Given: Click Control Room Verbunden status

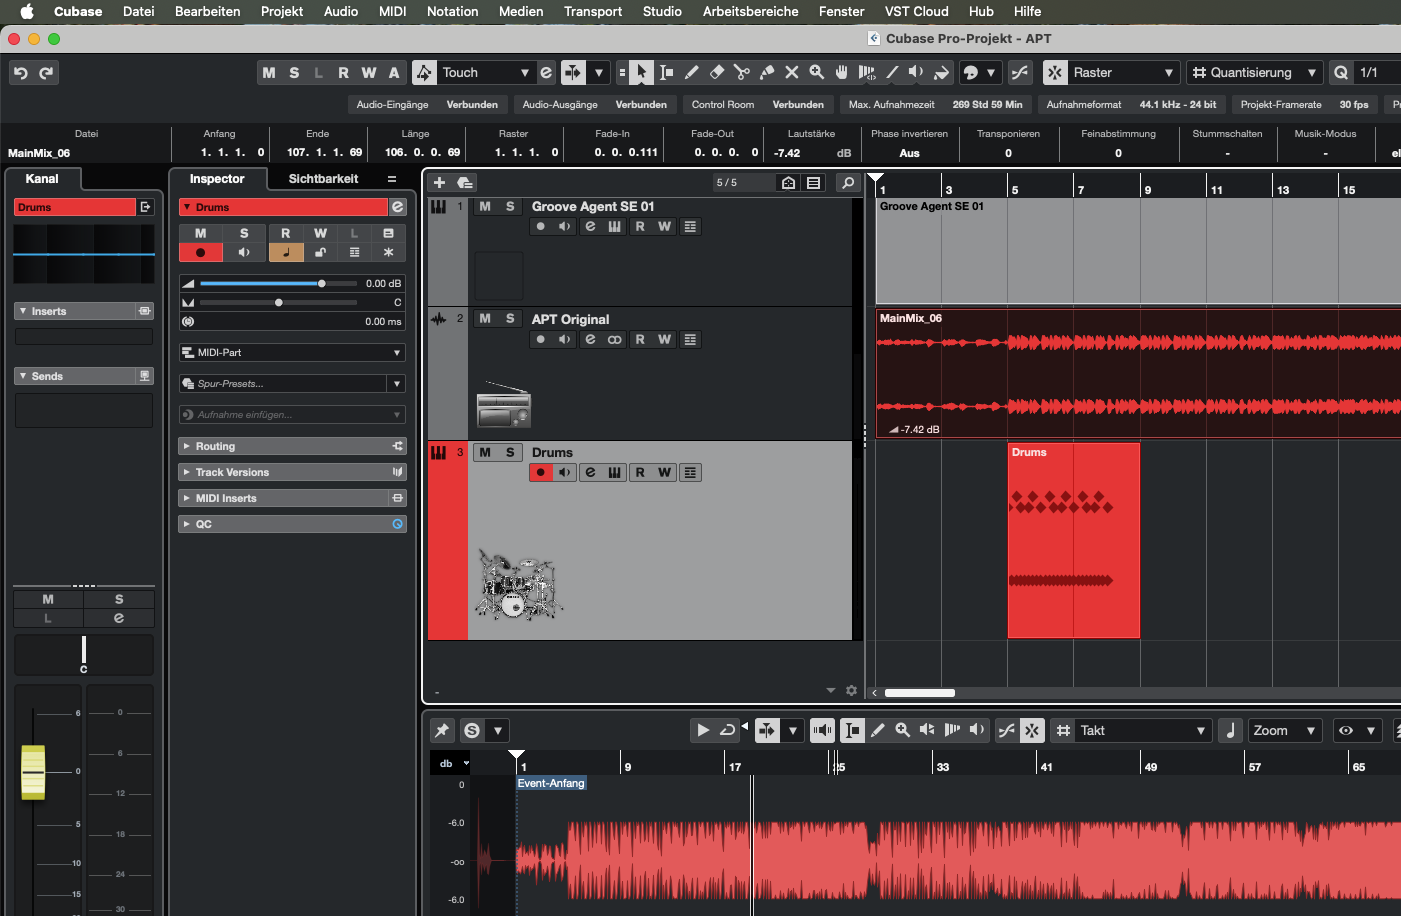Looking at the screenshot, I should pyautogui.click(x=757, y=104).
